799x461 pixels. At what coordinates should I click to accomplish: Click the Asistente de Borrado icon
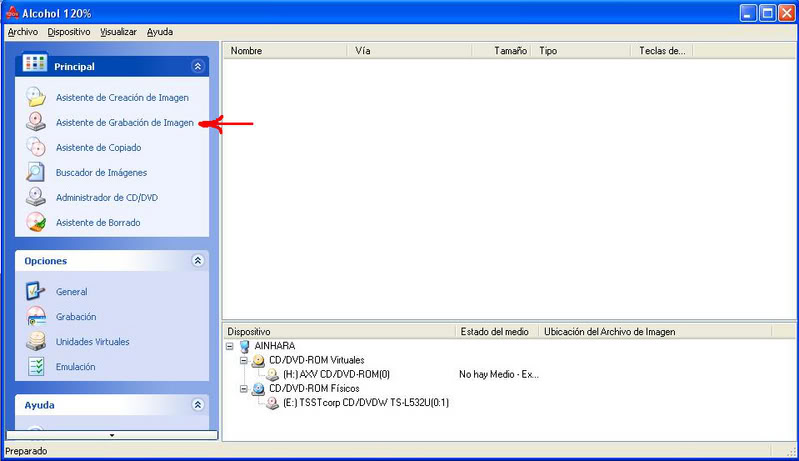[x=36, y=222]
